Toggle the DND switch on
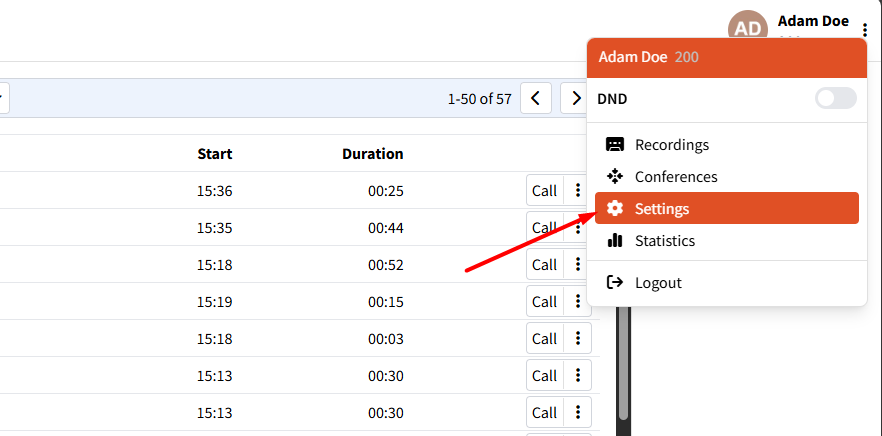Image resolution: width=882 pixels, height=436 pixels. pyautogui.click(x=835, y=99)
